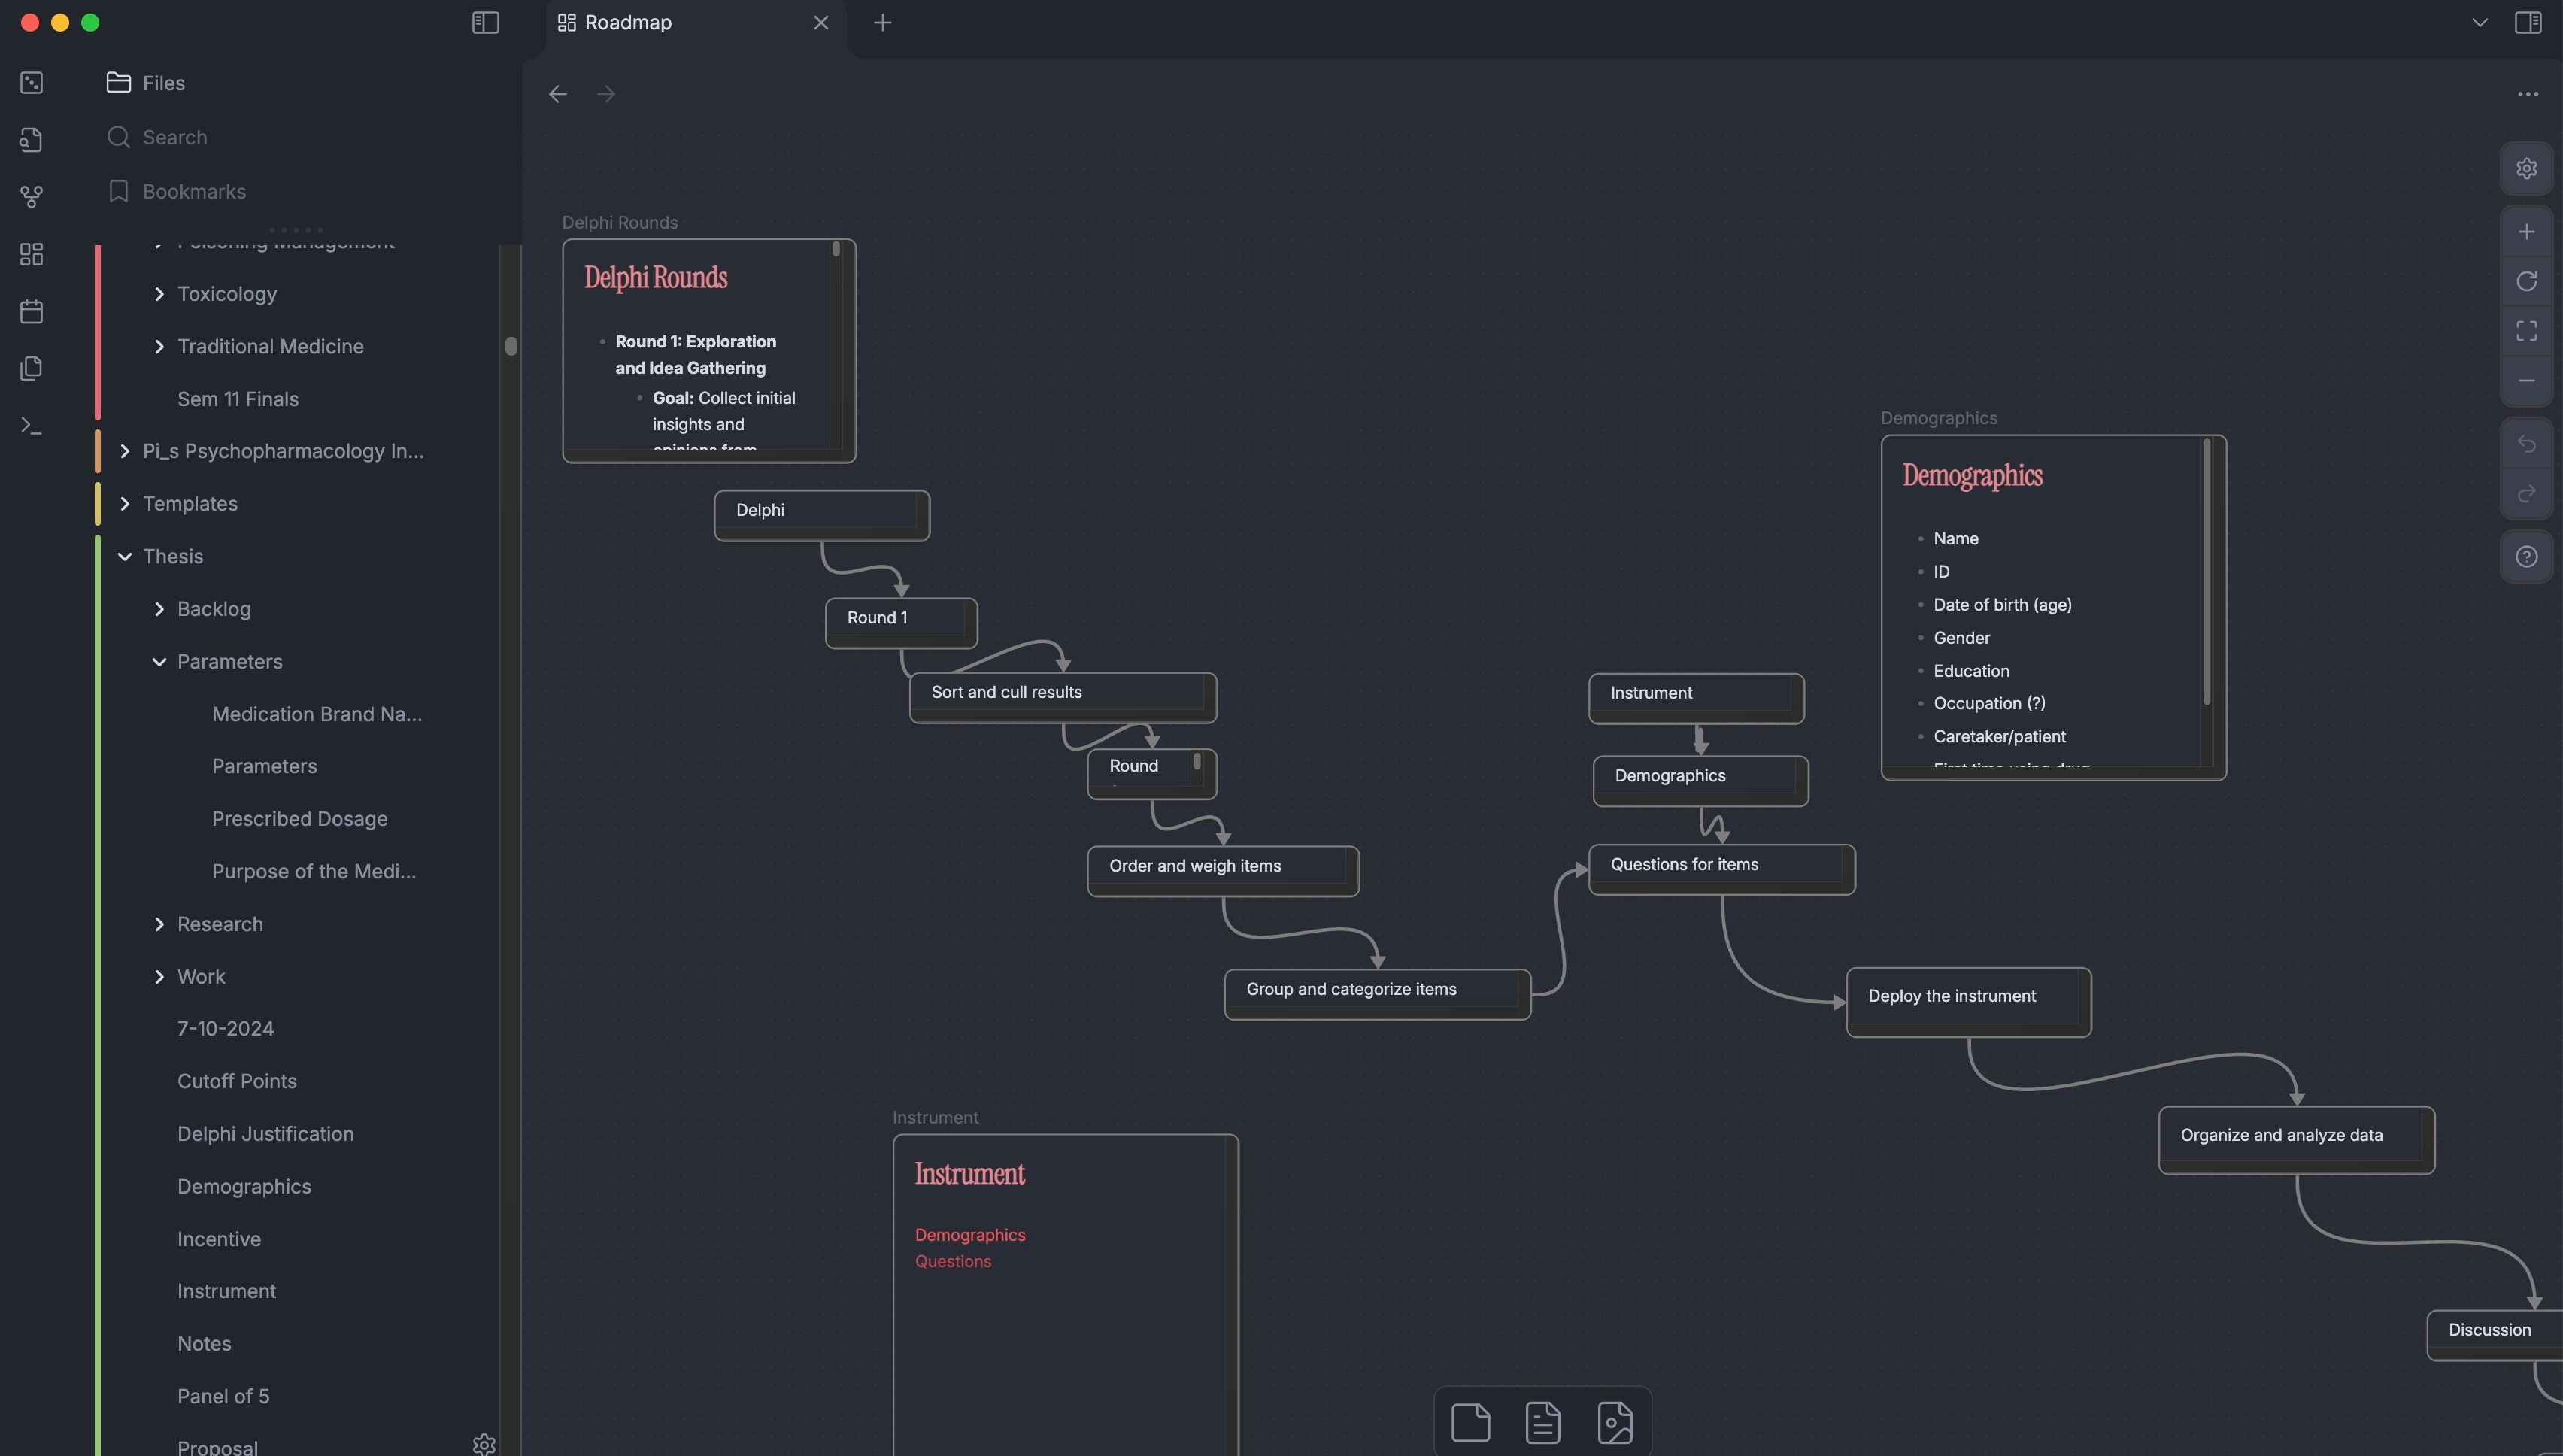Switch to the Bookmarks tab

pos(176,191)
